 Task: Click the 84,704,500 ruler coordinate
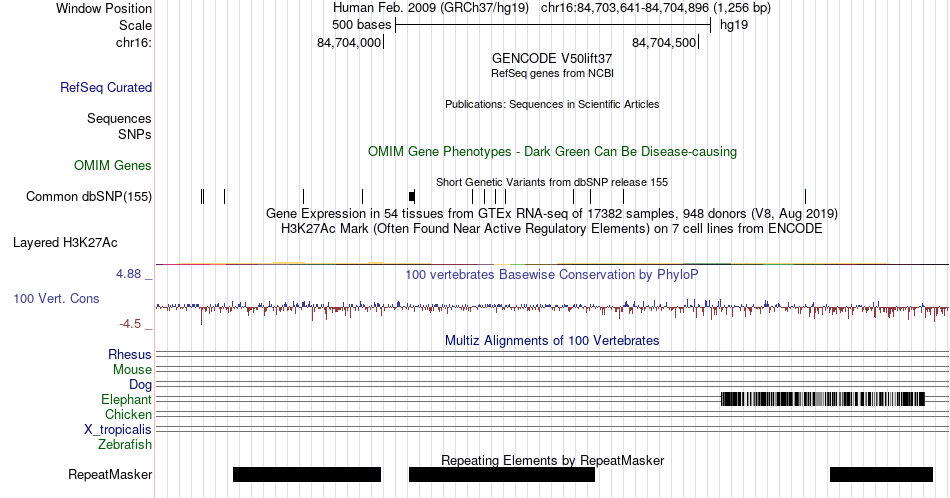(x=664, y=42)
